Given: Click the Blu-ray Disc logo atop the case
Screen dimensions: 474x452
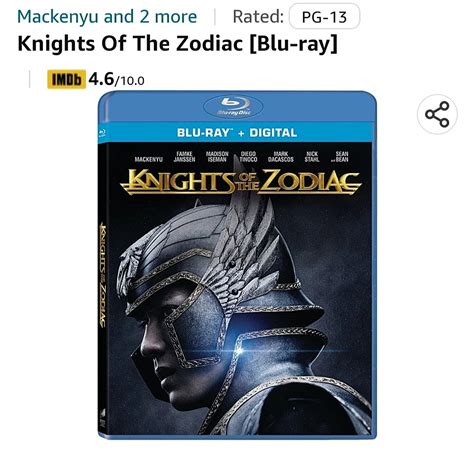Looking at the screenshot, I should click(x=233, y=107).
